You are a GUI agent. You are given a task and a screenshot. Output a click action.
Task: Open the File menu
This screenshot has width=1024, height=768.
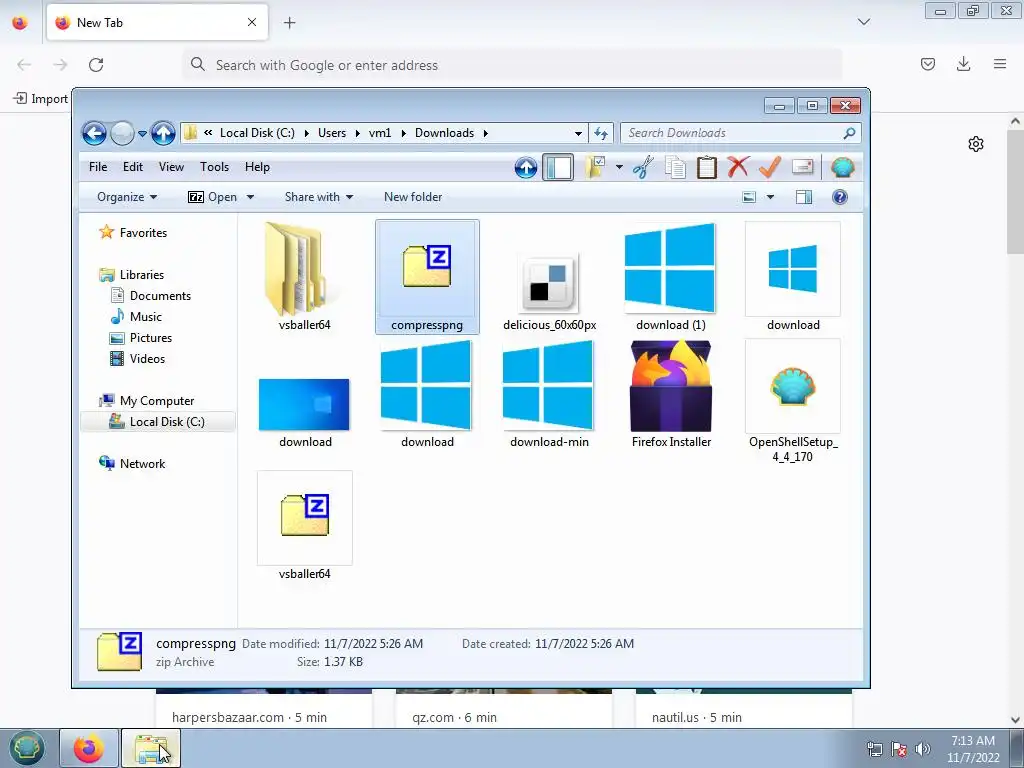pos(98,167)
